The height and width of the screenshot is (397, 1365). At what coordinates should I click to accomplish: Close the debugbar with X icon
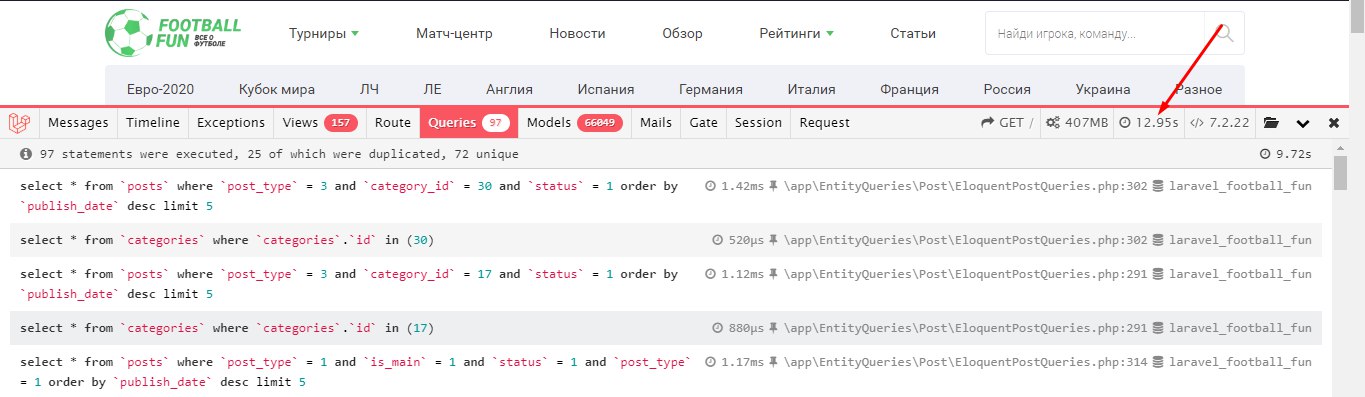point(1333,123)
